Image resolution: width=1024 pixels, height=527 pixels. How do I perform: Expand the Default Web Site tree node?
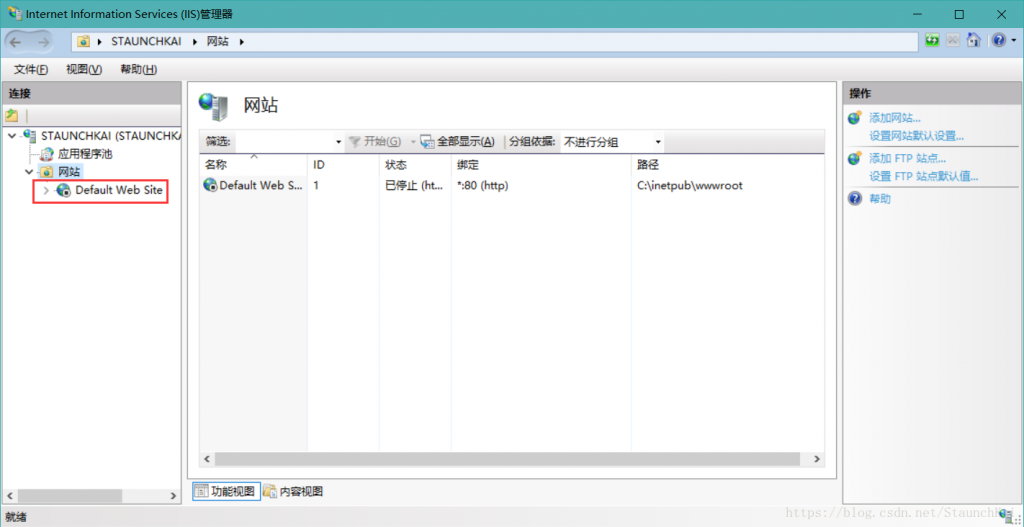point(46,190)
